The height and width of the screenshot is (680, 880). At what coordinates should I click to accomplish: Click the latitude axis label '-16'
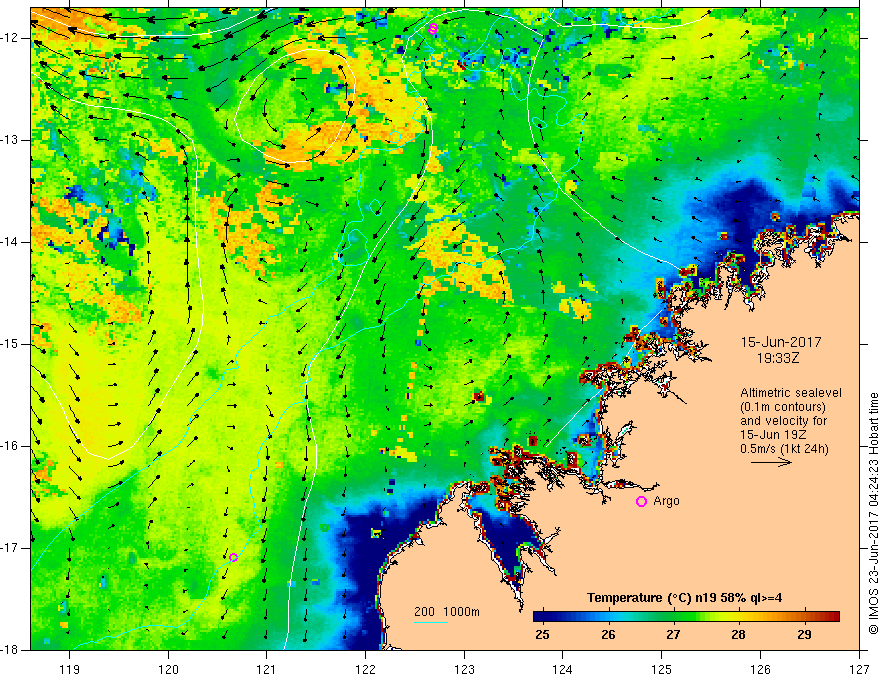pos(11,446)
